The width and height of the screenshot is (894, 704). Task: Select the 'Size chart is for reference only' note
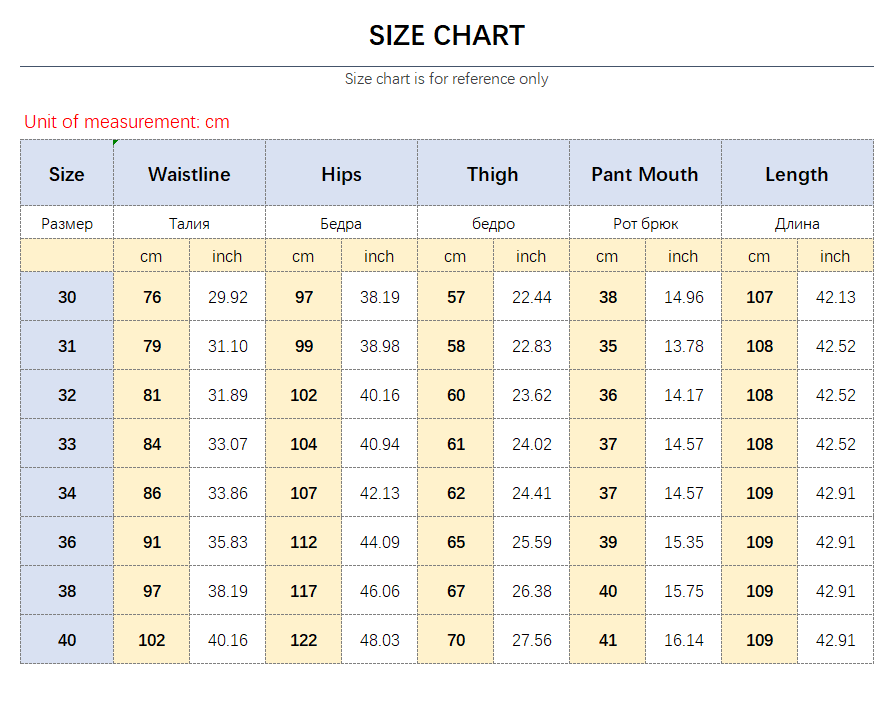pos(446,79)
